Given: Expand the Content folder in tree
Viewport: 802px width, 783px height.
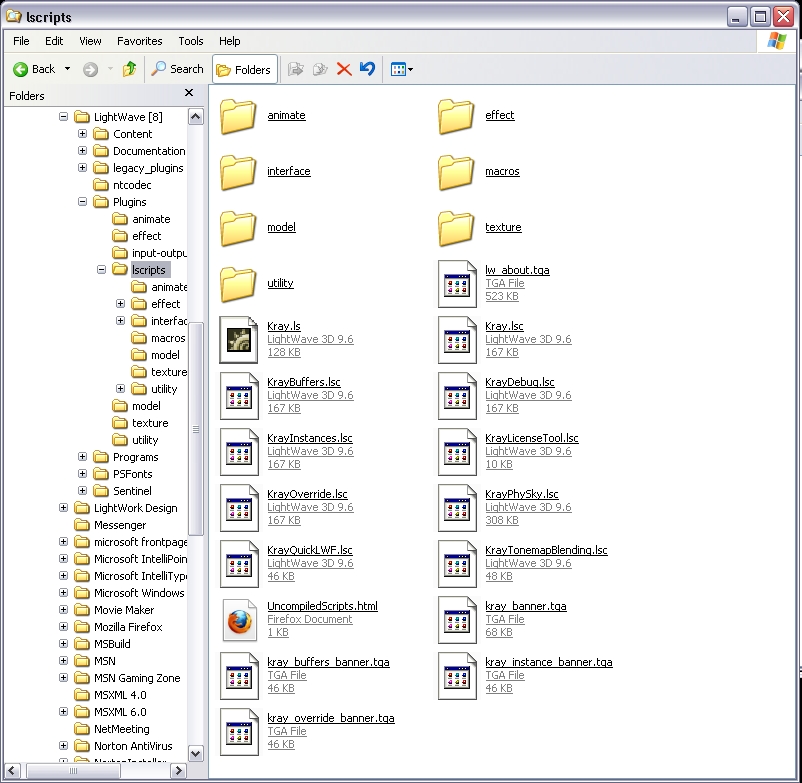Looking at the screenshot, I should click(83, 134).
